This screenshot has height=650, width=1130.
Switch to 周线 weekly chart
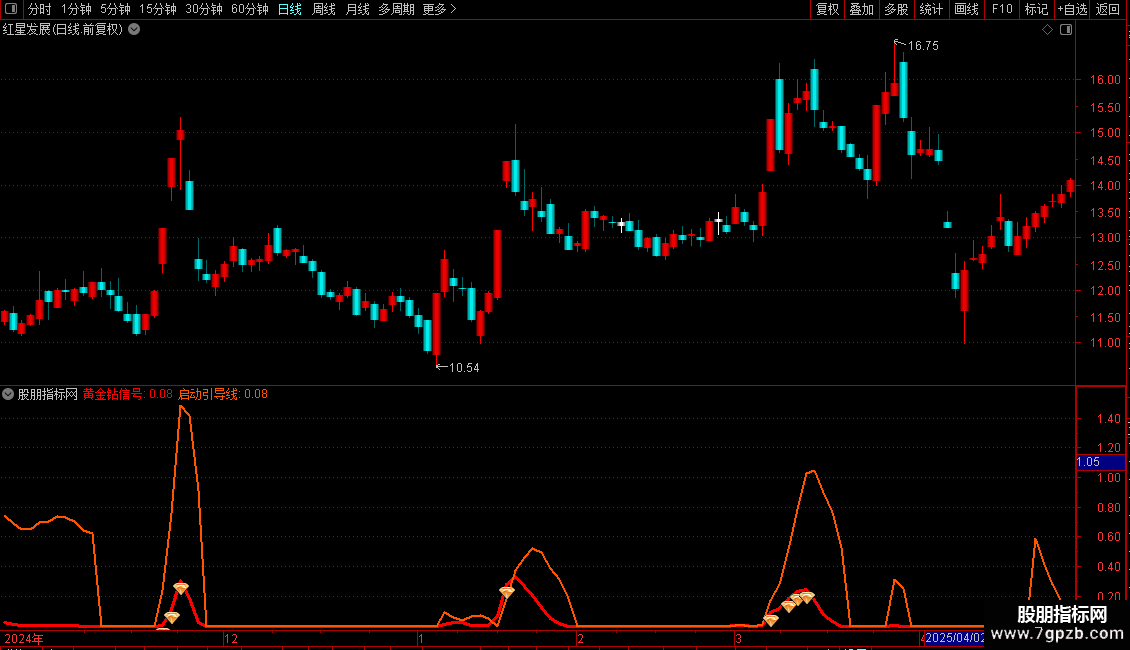tap(324, 9)
